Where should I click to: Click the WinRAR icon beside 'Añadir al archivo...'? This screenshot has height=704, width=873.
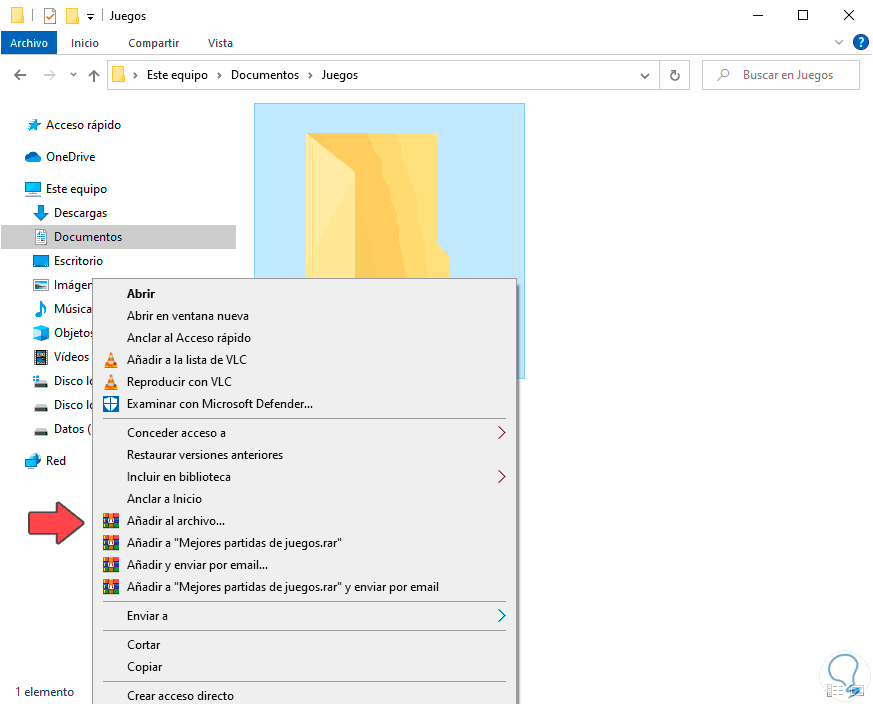(x=110, y=520)
